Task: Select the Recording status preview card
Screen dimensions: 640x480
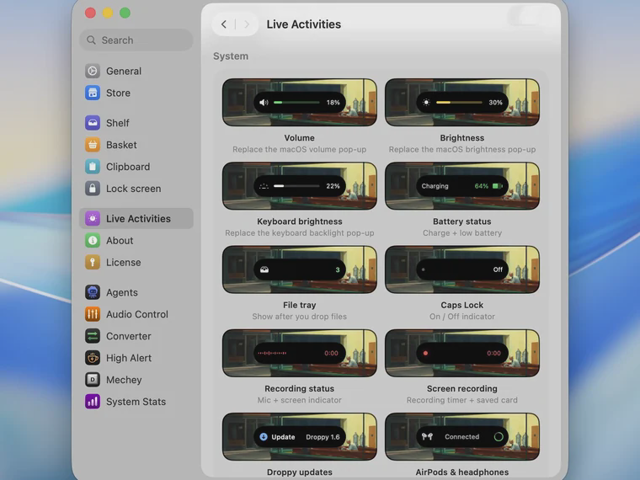Action: tap(300, 353)
